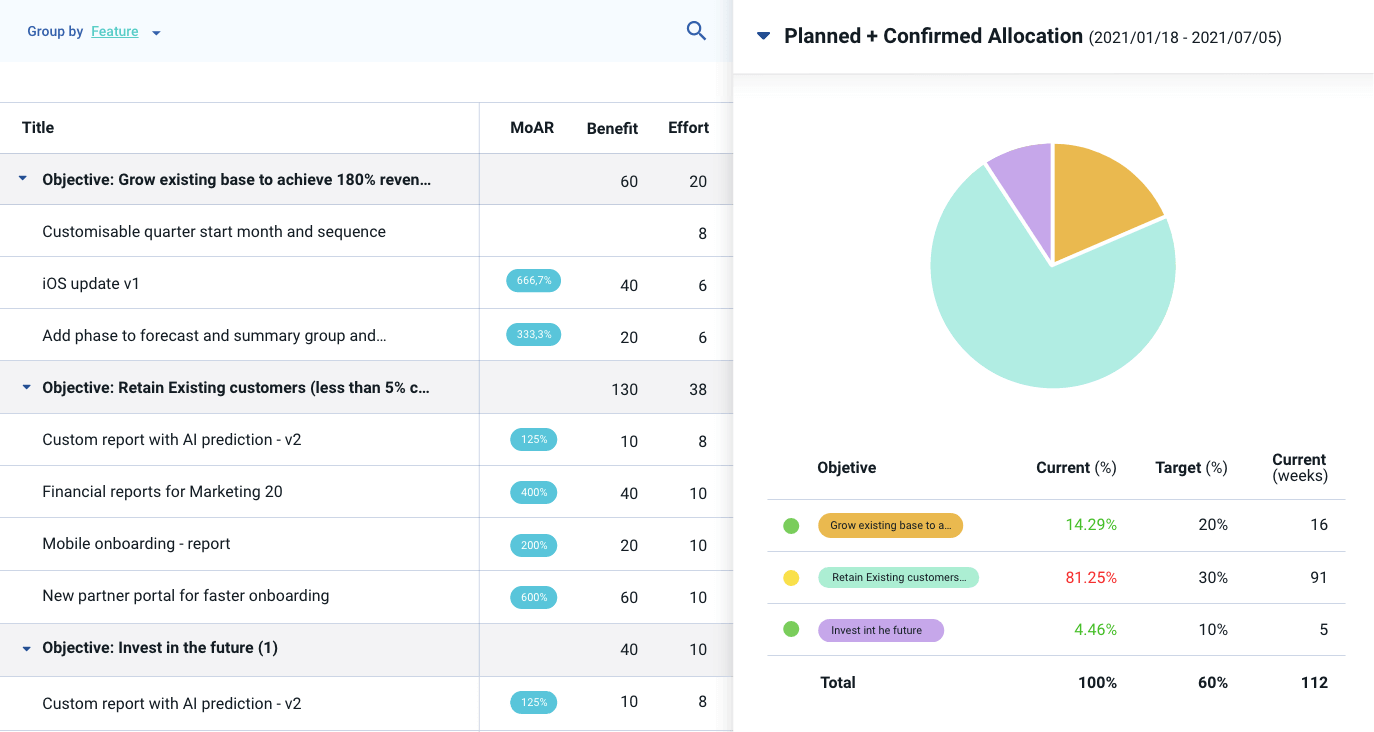Collapse Planned + Confirmed Allocation panel
This screenshot has height=732, width=1374.
[x=764, y=36]
